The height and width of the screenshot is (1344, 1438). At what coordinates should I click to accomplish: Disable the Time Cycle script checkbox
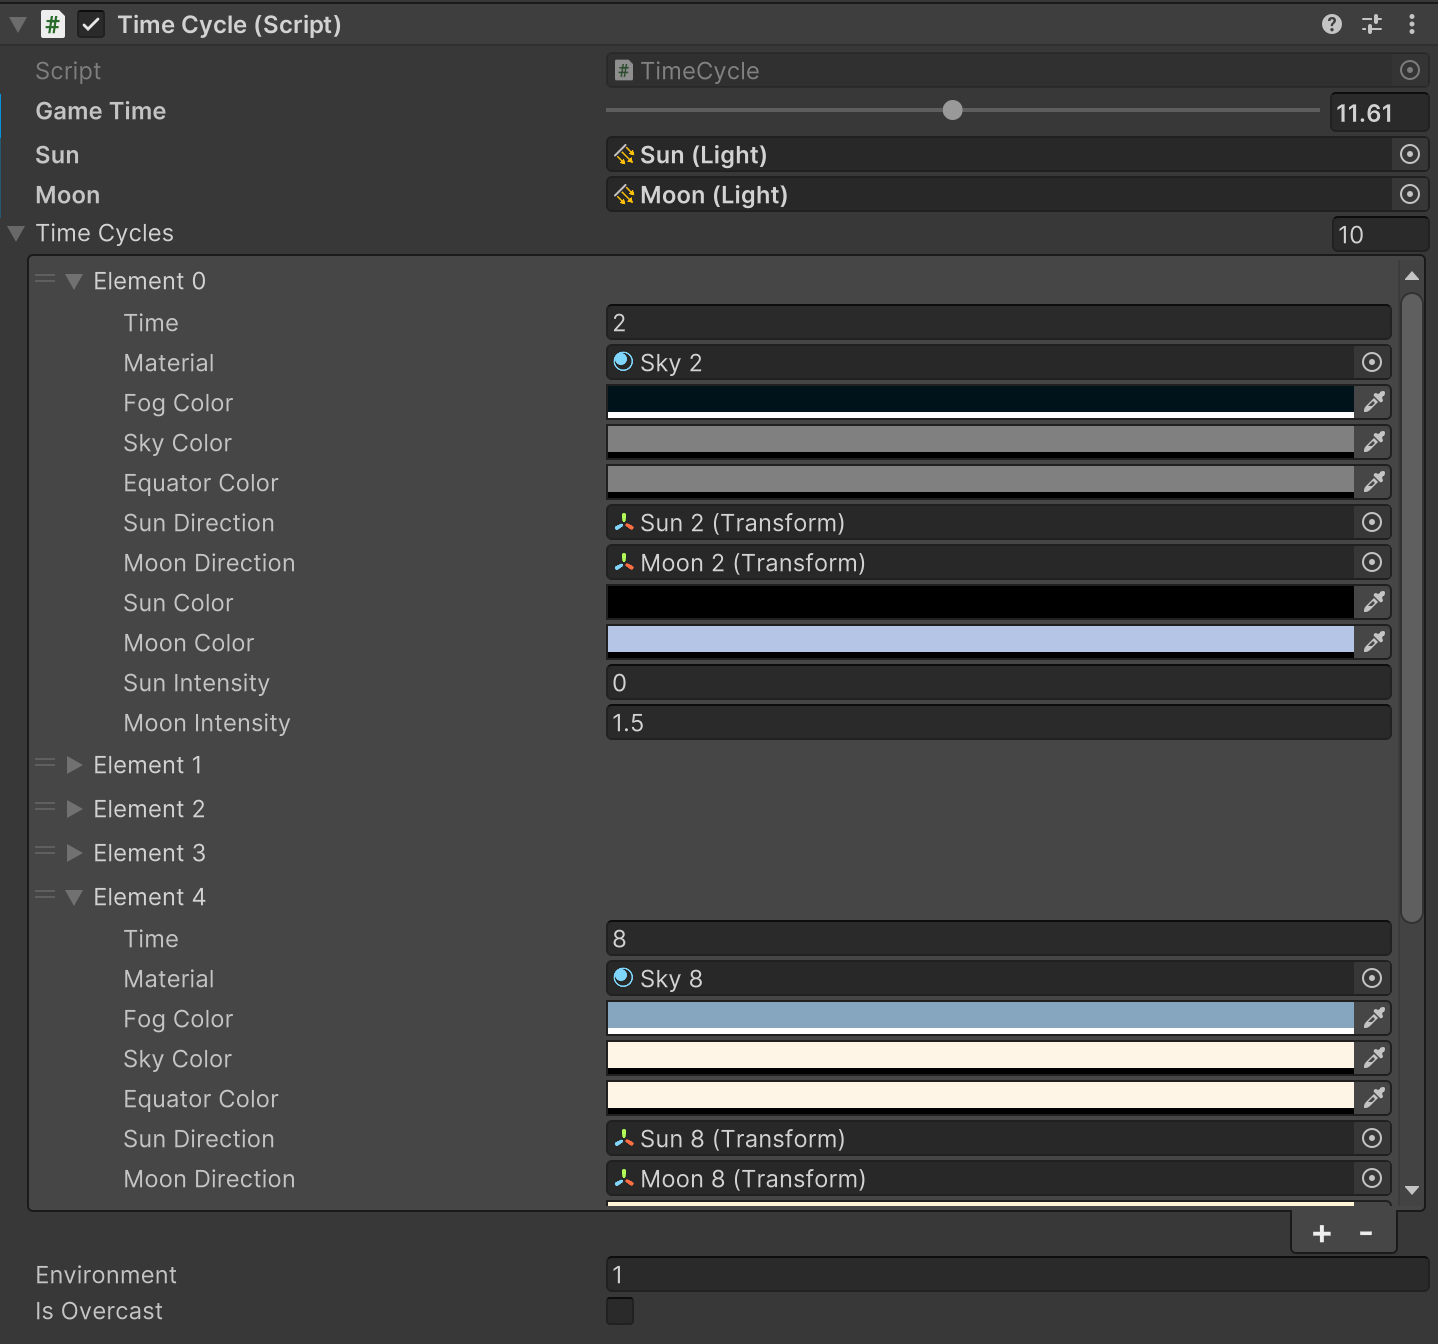(x=91, y=24)
